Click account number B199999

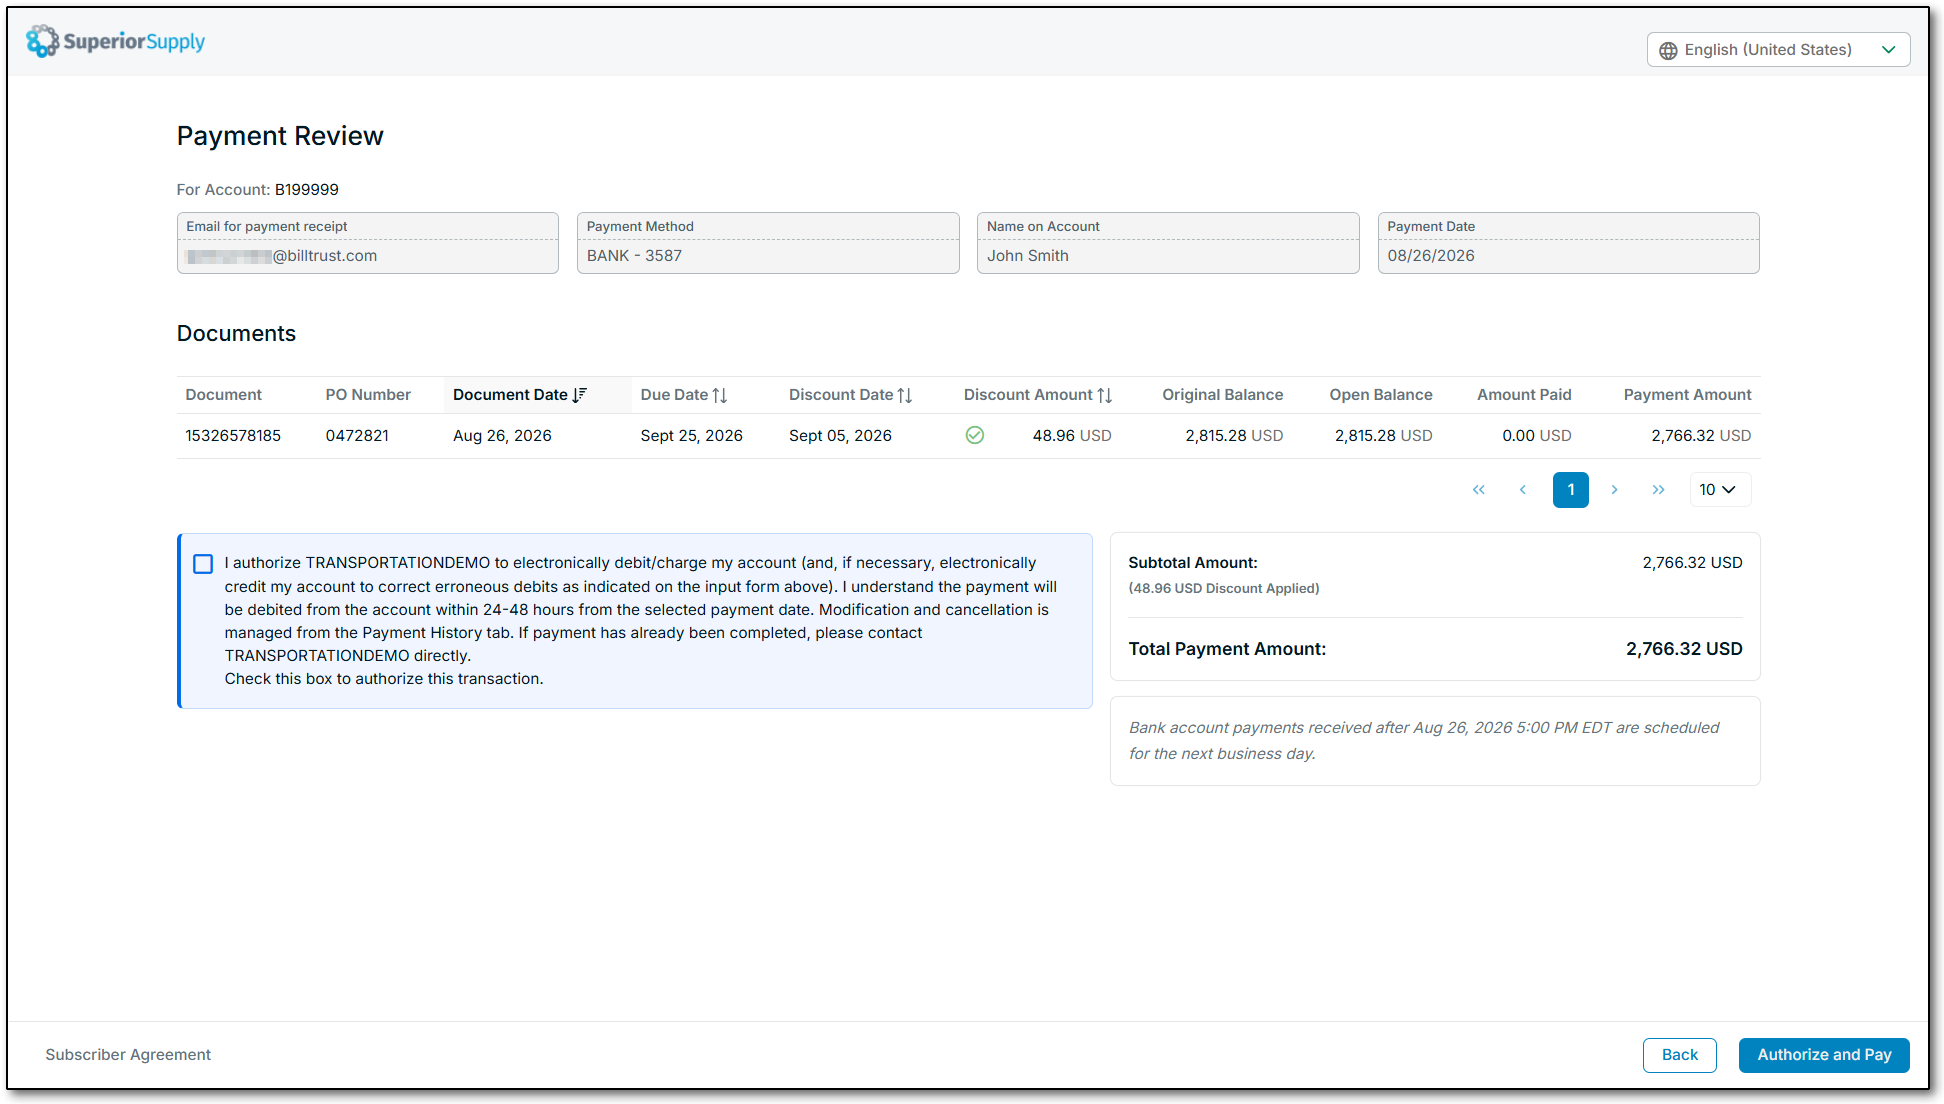coord(307,190)
